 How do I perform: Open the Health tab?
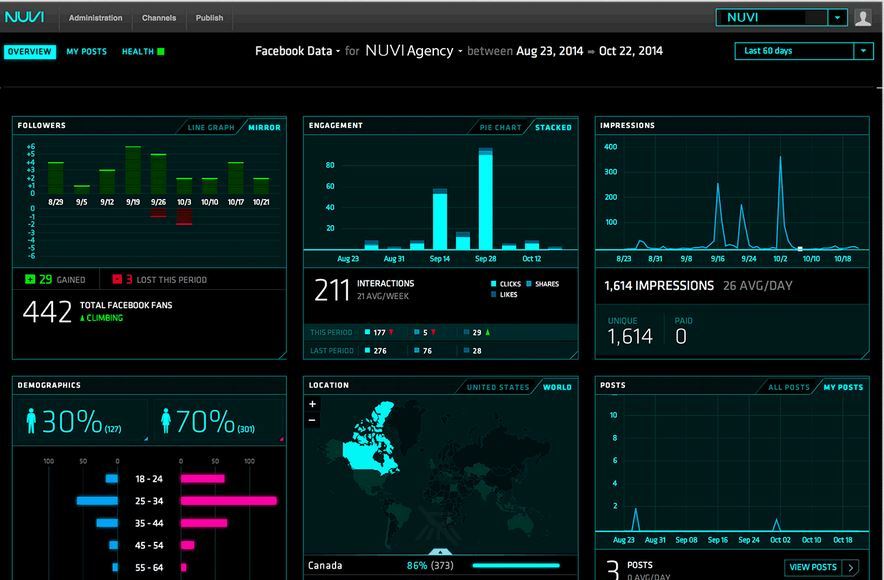point(138,52)
